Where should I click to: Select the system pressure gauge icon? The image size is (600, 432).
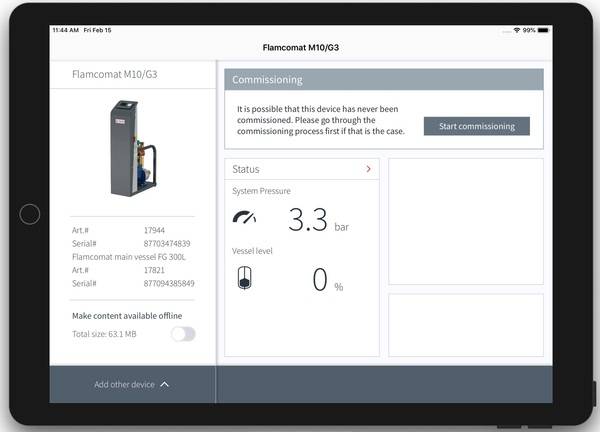(245, 217)
